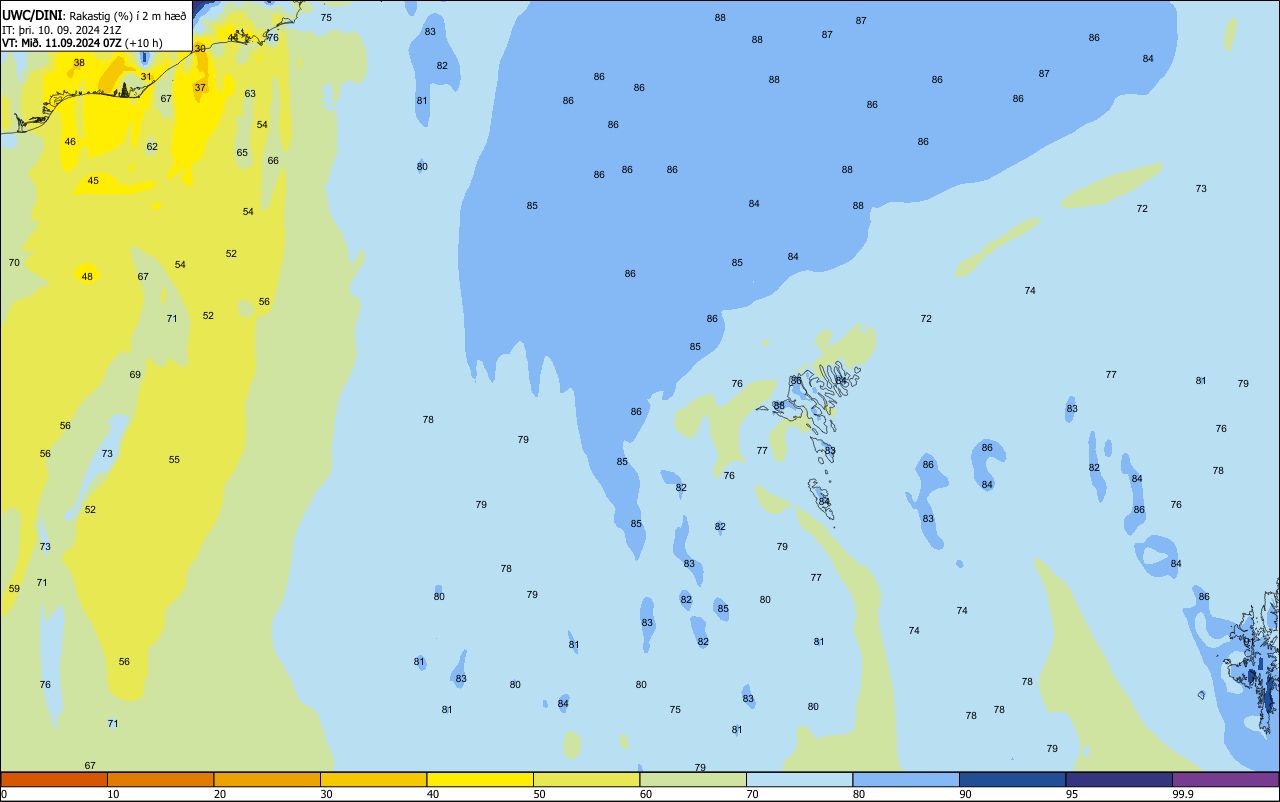Click the legend tick label '99.9'
The width and height of the screenshot is (1280, 802).
[1183, 794]
